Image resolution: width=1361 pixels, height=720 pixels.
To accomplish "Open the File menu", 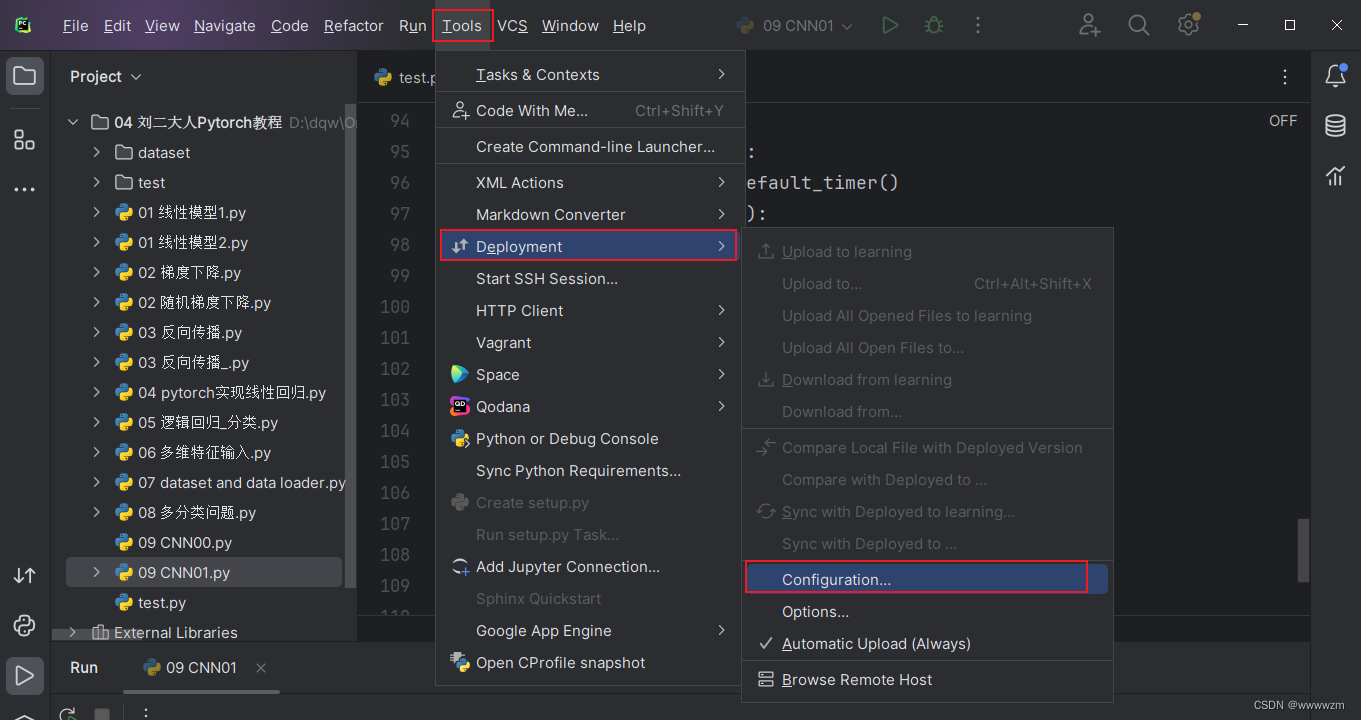I will (x=76, y=26).
